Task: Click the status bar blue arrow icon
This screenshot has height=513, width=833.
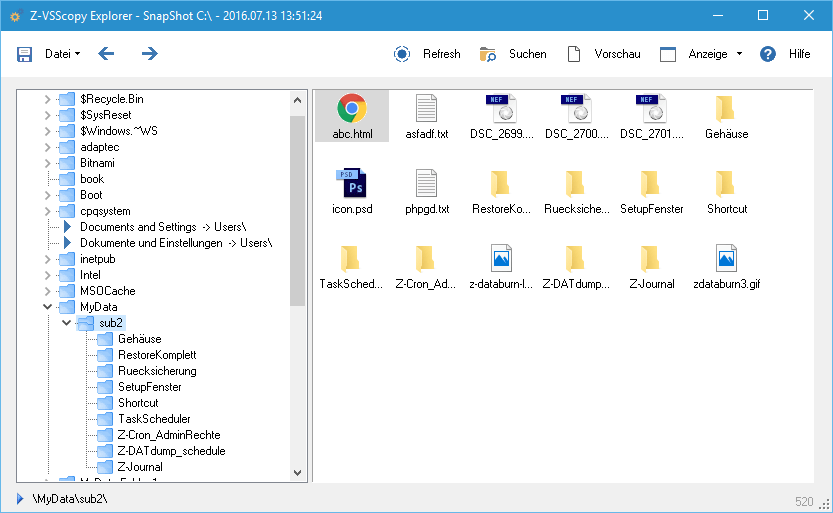Action: pyautogui.click(x=20, y=499)
